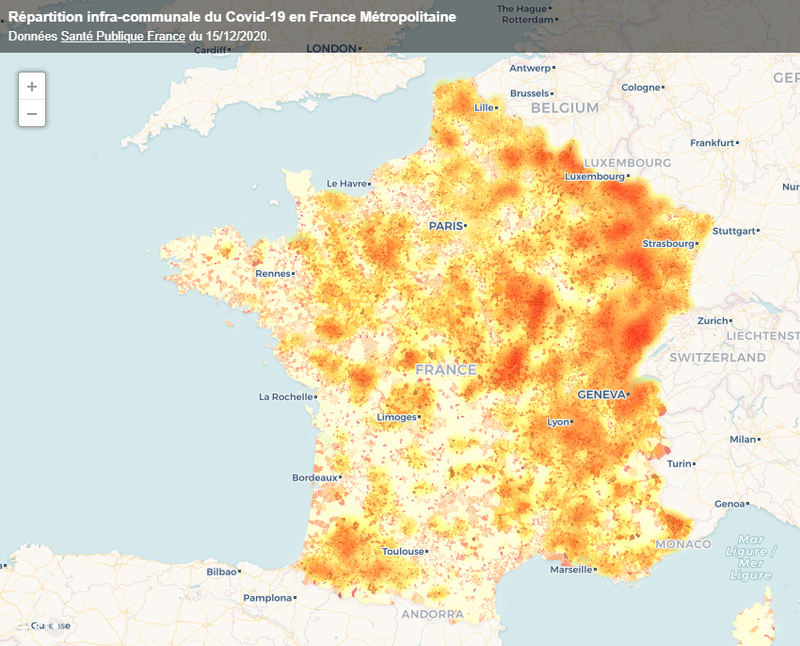This screenshot has width=800, height=646.
Task: Click the Pamplona label
Action: 267,598
